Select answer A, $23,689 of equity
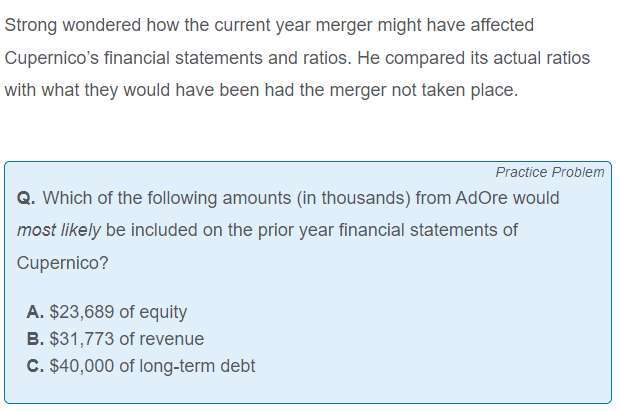 tap(107, 312)
